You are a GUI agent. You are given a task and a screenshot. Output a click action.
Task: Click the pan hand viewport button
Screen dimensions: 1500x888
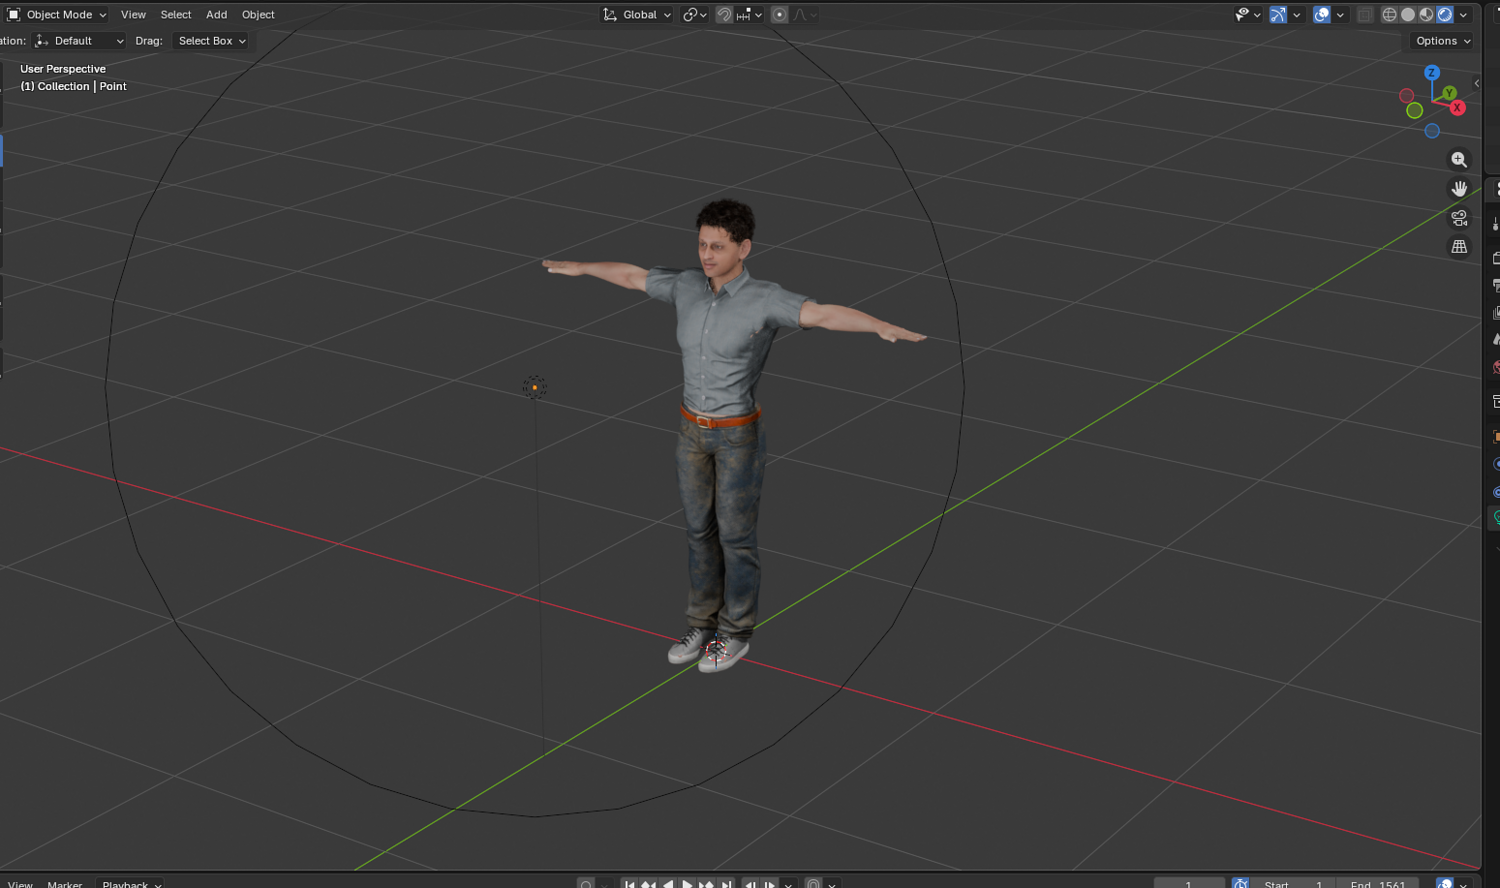(1459, 189)
